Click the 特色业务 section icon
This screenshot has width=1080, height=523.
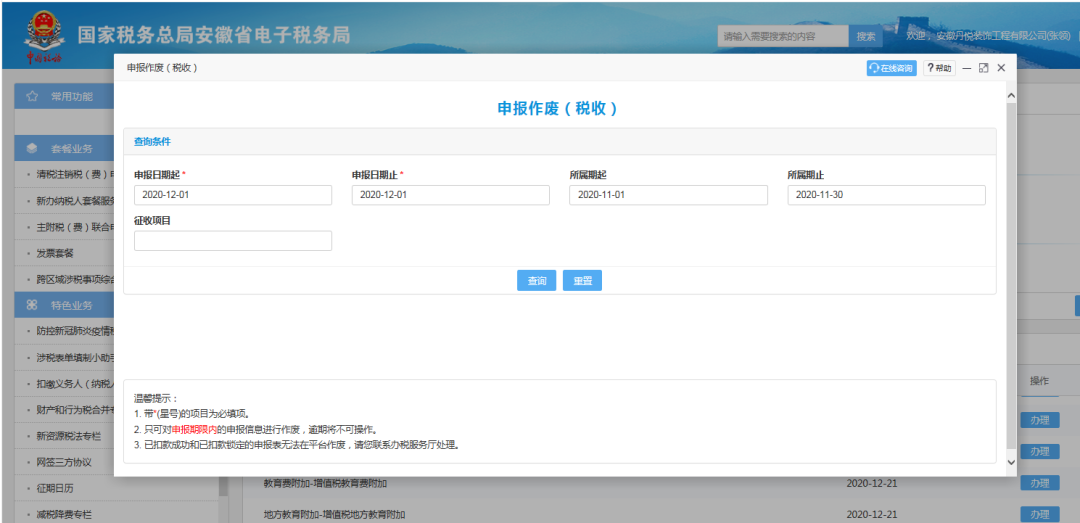coord(32,305)
